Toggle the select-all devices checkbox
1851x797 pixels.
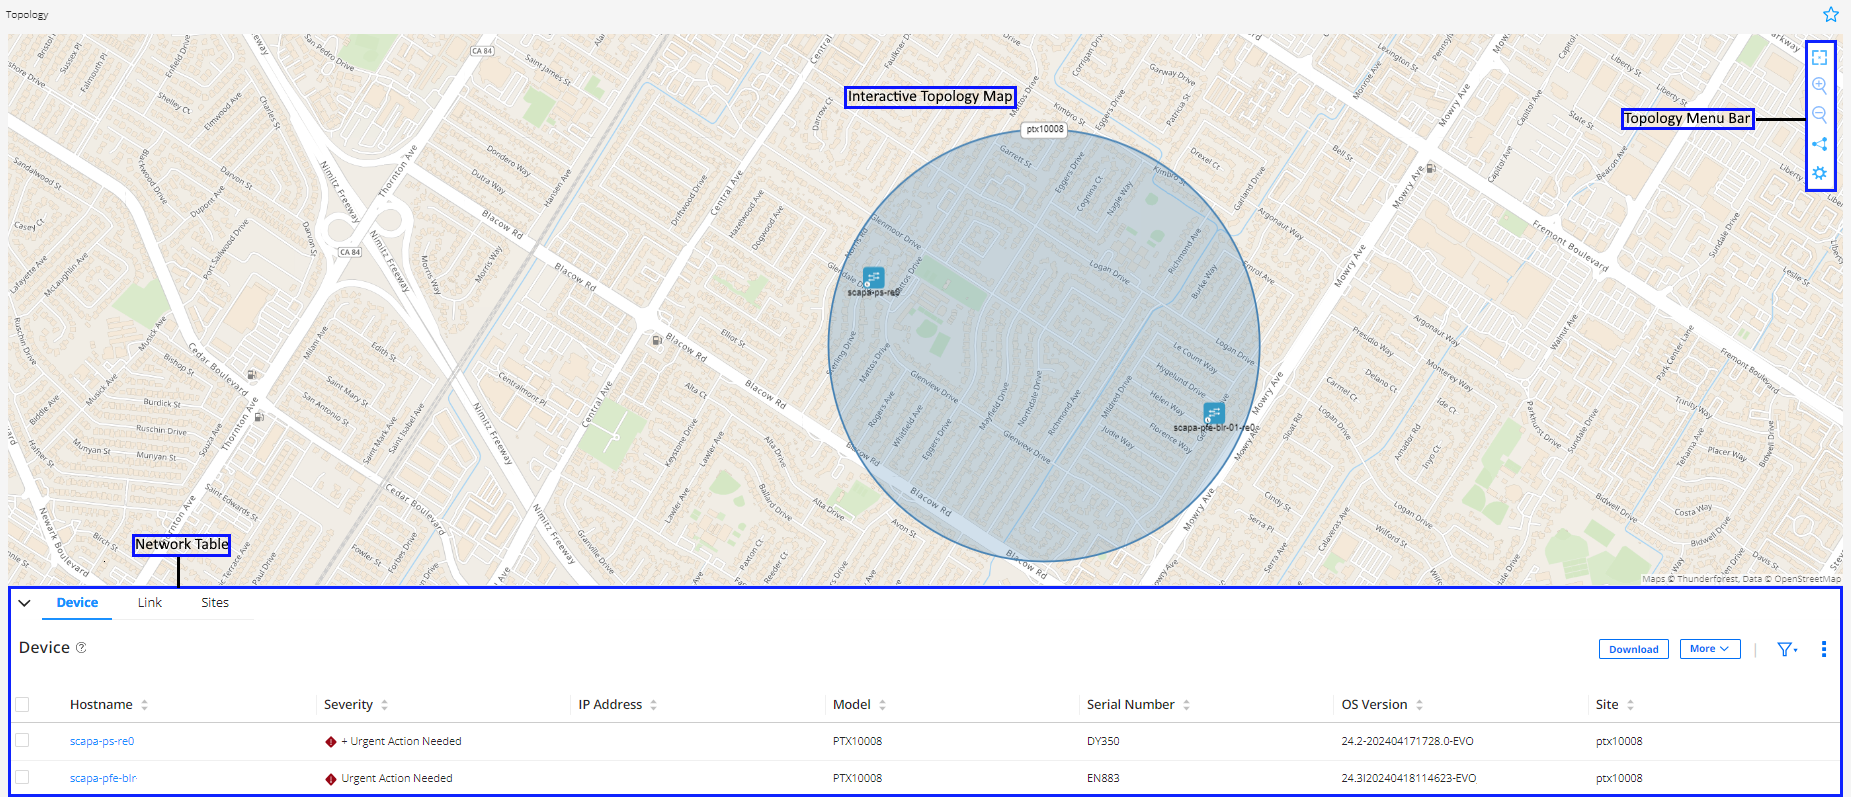pos(22,705)
